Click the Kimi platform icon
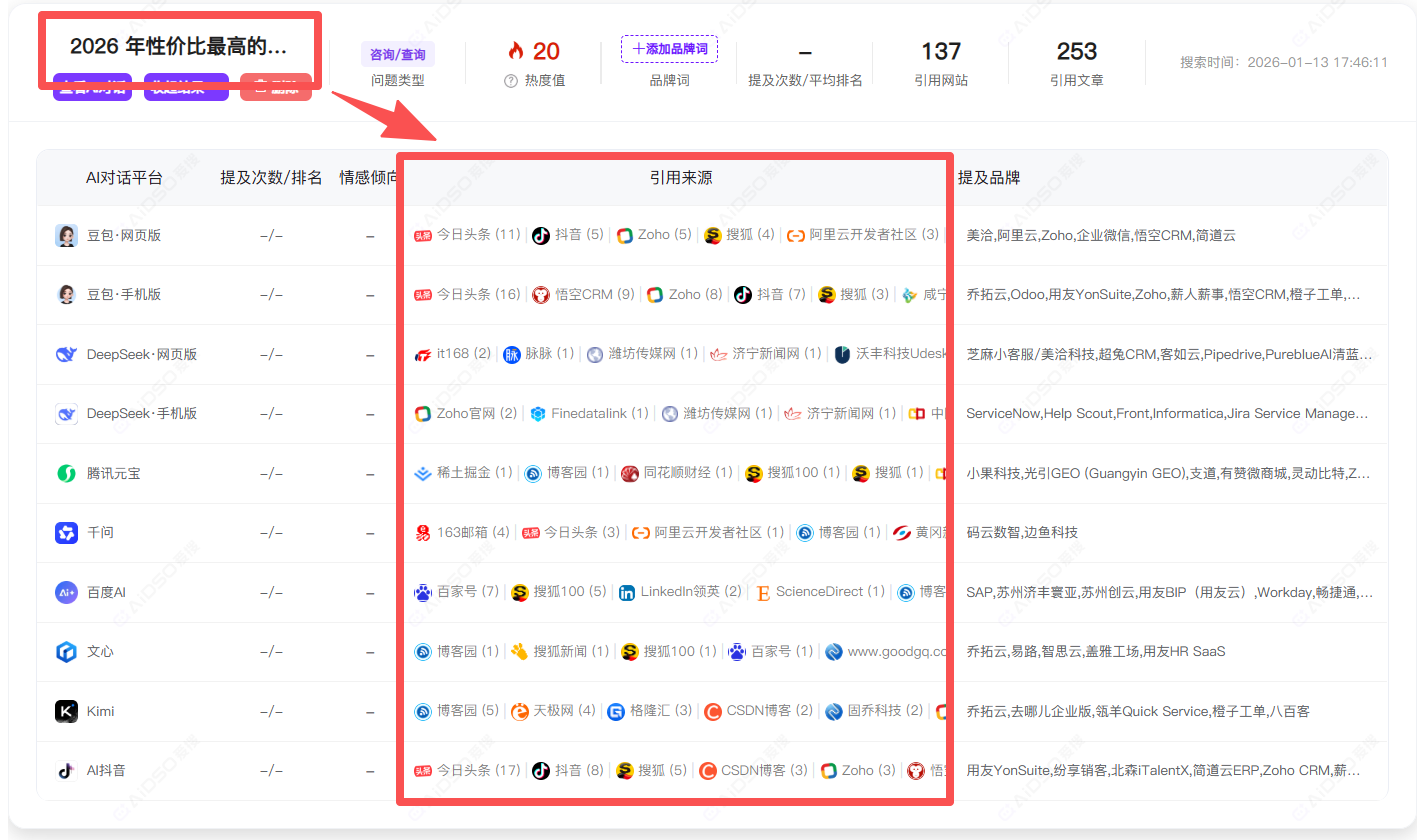The height and width of the screenshot is (840, 1424). click(66, 711)
